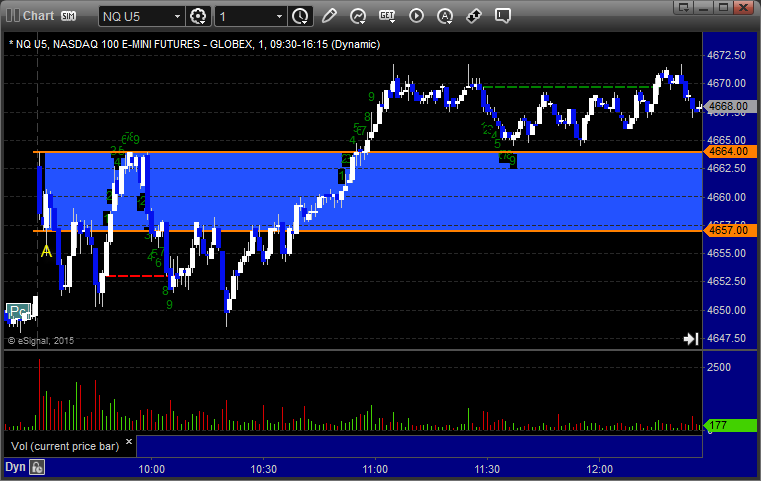This screenshot has width=761, height=481.
Task: Click the chart title NQ U5 NASDAQ text
Action: (195, 44)
